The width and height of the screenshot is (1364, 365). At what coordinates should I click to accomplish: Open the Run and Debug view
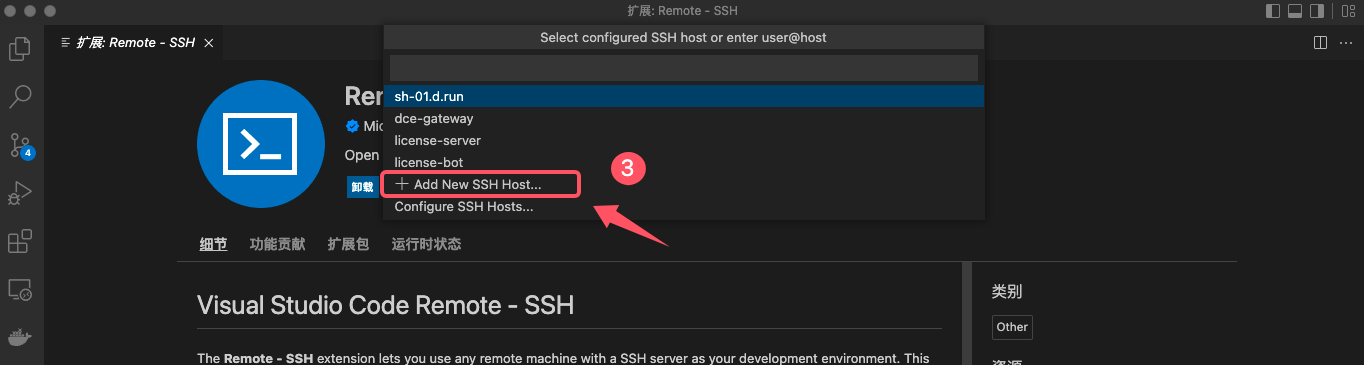20,193
